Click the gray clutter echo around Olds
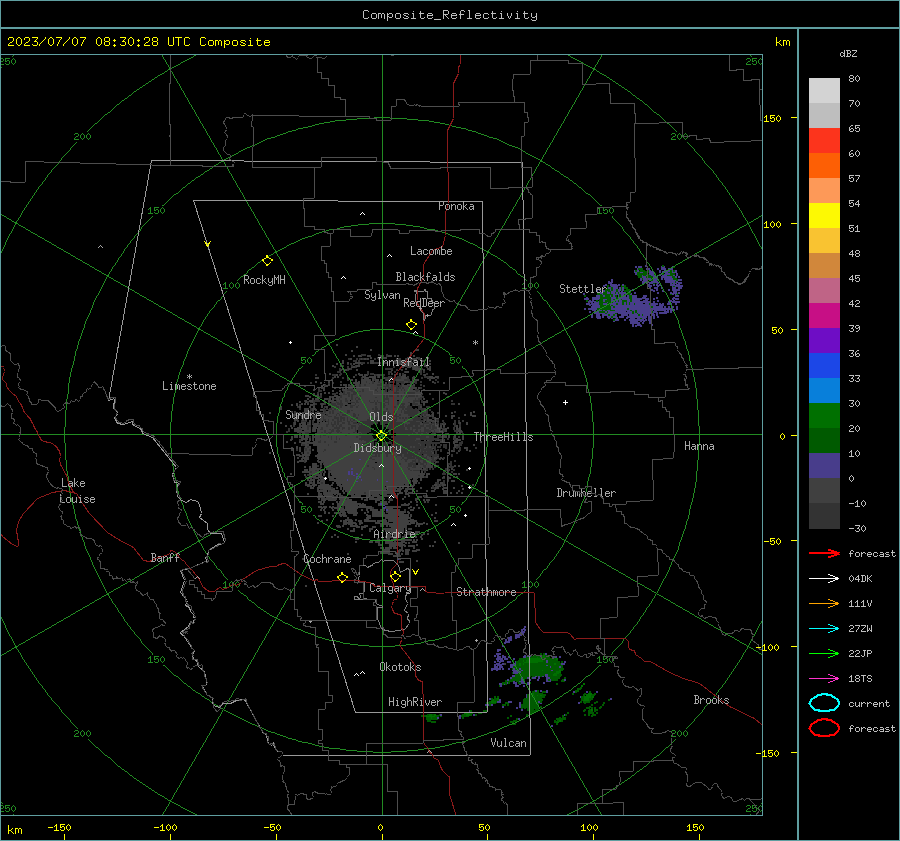This screenshot has width=900, height=841. tap(379, 436)
